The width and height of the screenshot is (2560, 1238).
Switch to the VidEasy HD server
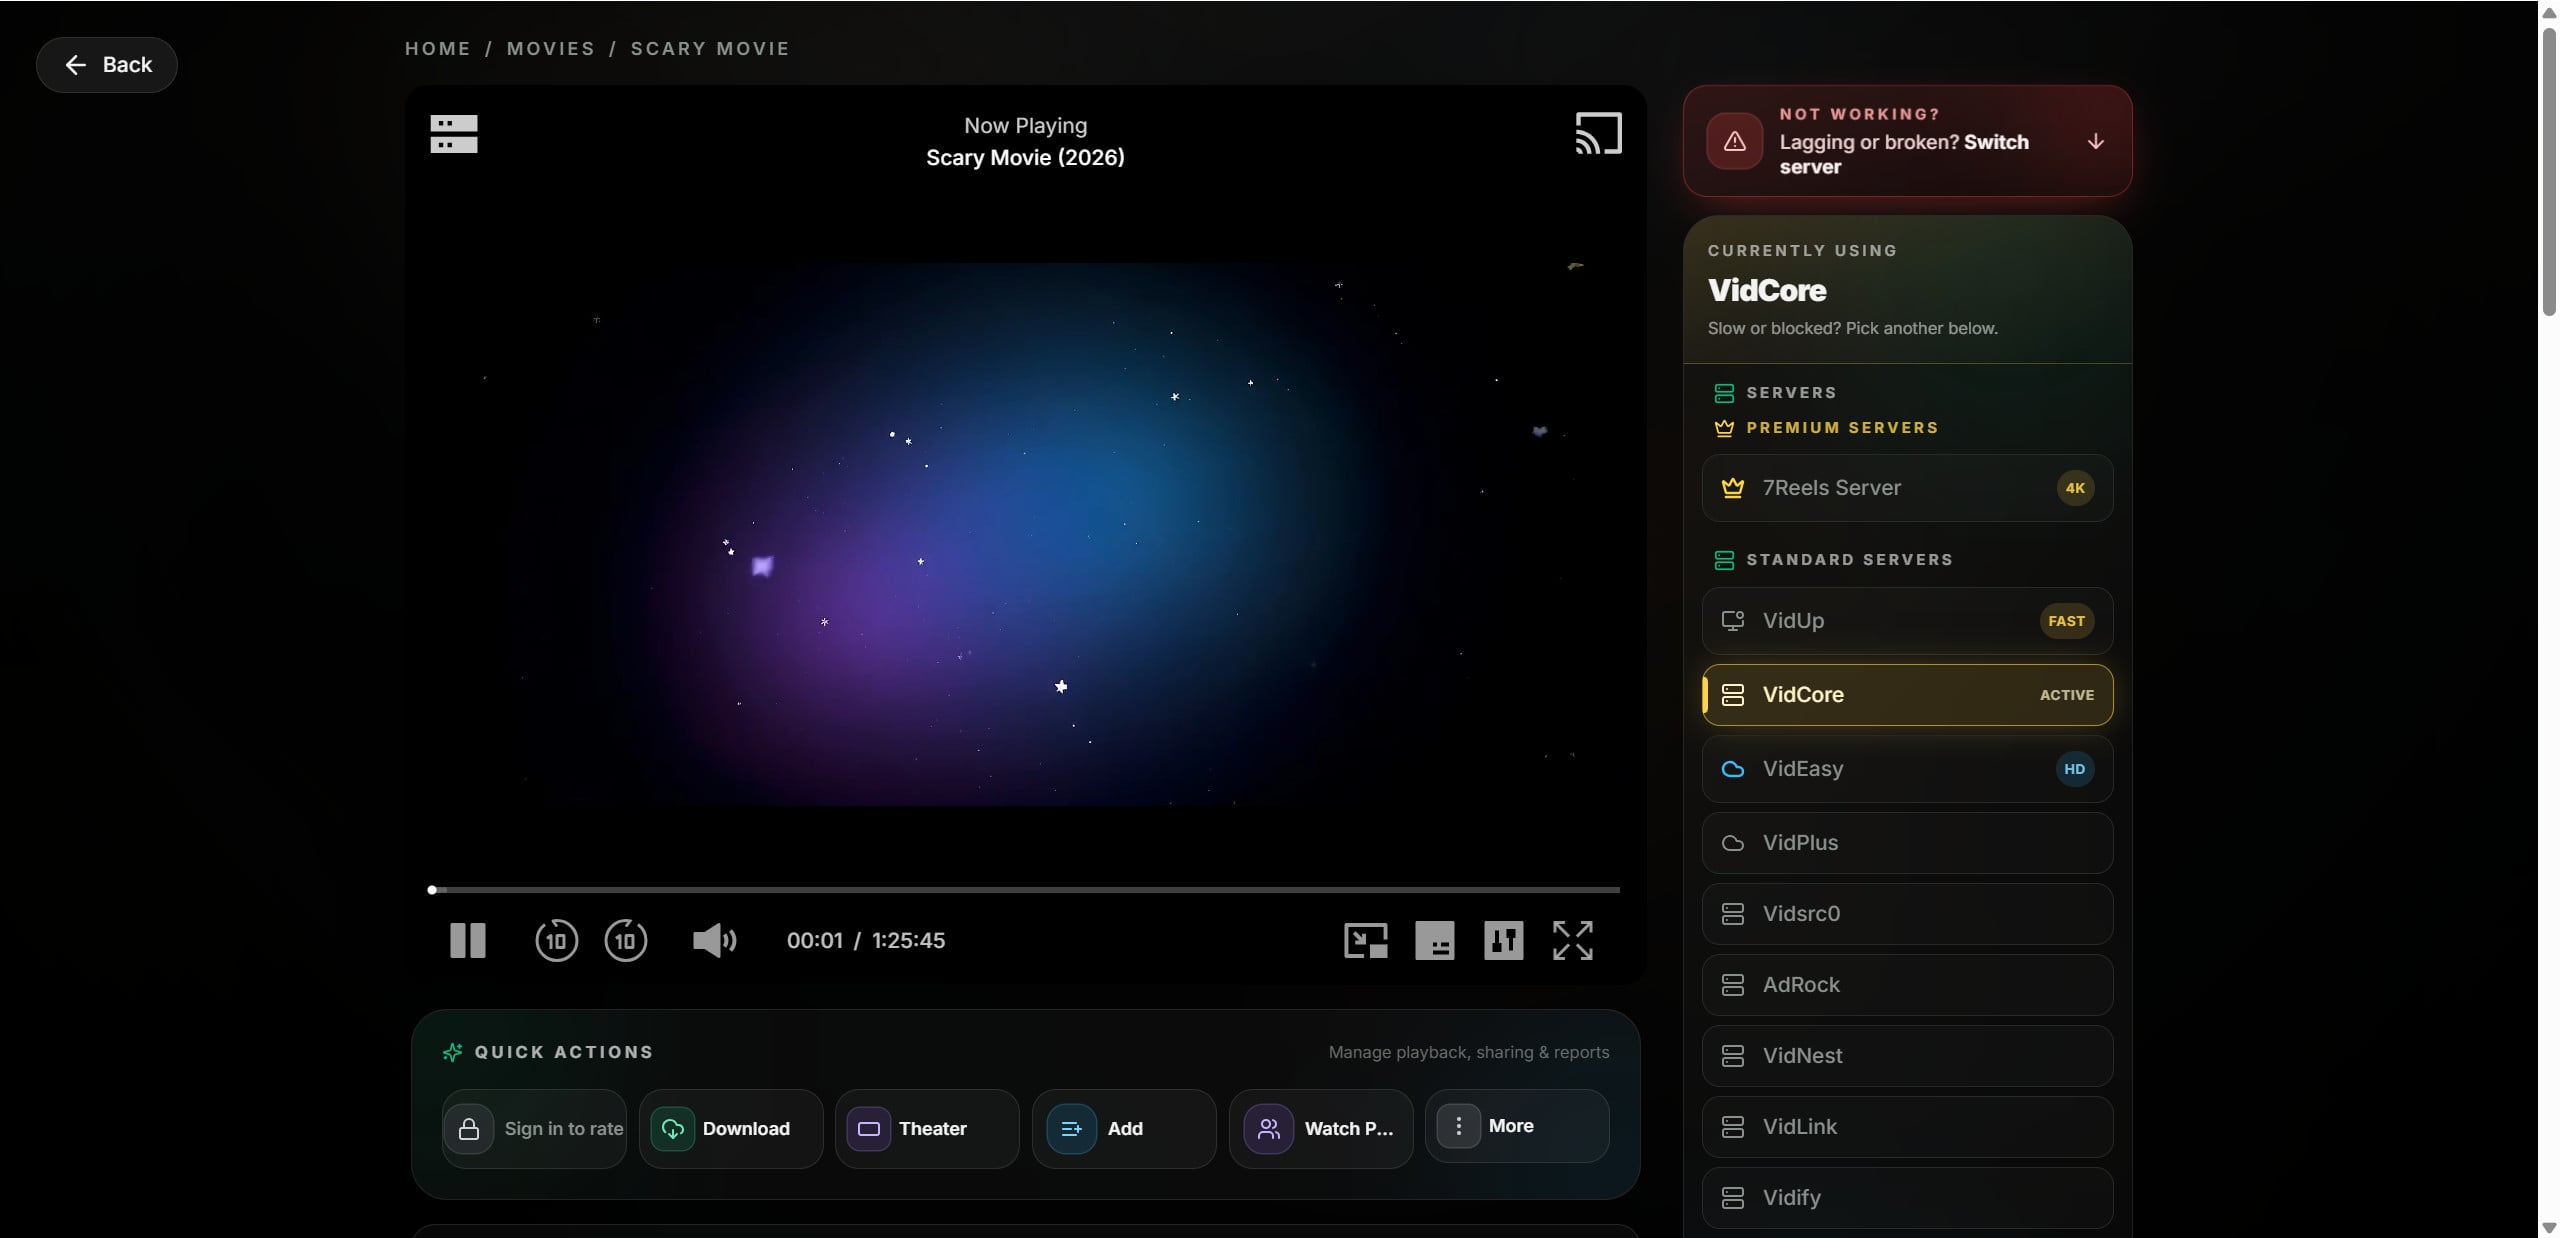[1907, 769]
